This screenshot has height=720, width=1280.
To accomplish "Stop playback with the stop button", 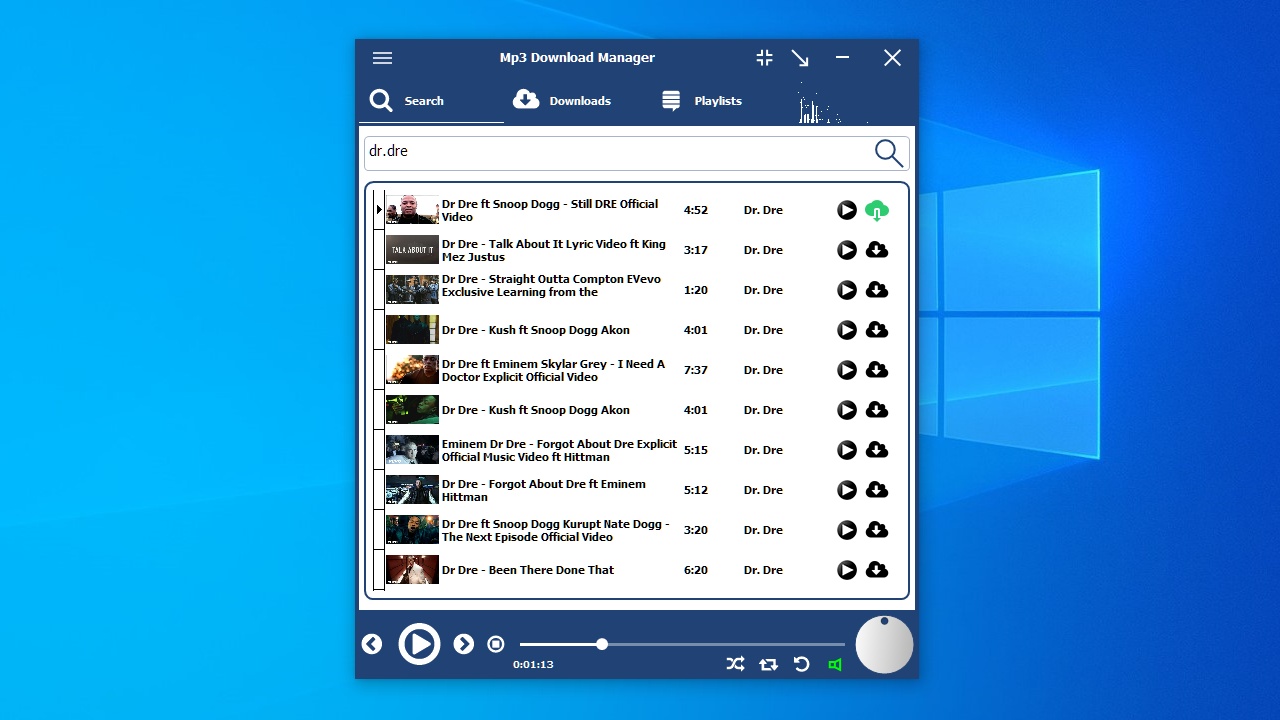I will tap(496, 644).
